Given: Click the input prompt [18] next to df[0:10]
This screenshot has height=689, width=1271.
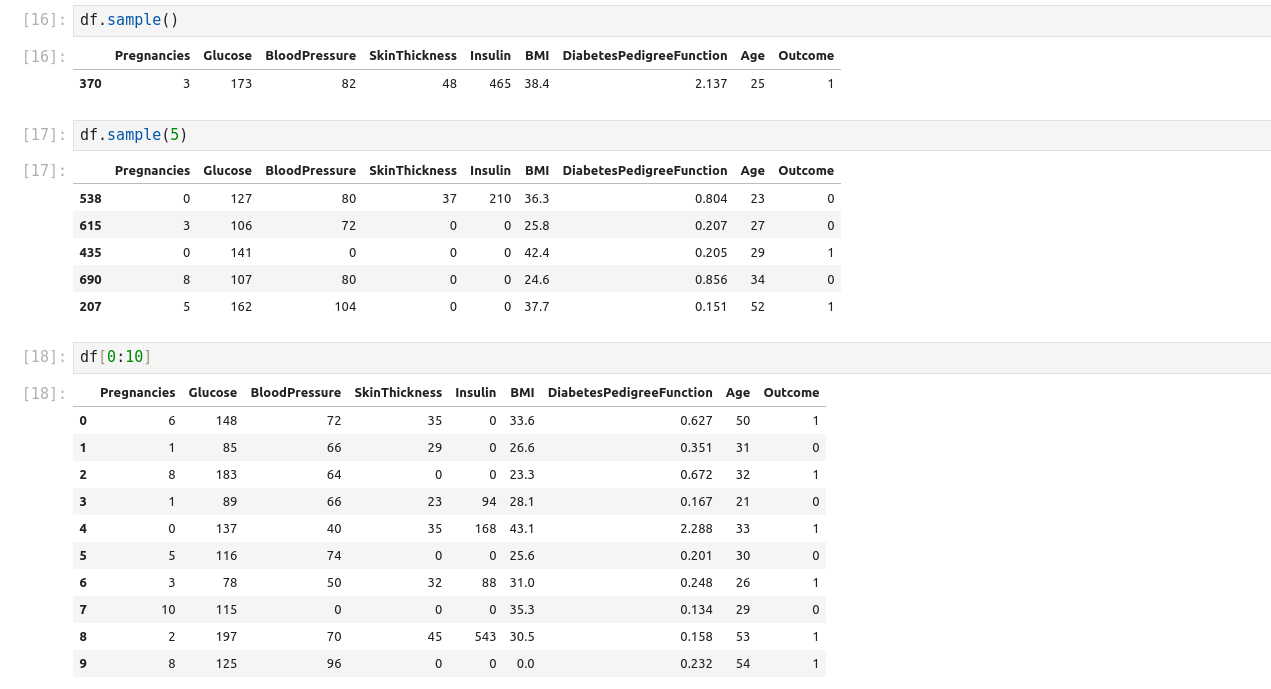Looking at the screenshot, I should pos(44,357).
